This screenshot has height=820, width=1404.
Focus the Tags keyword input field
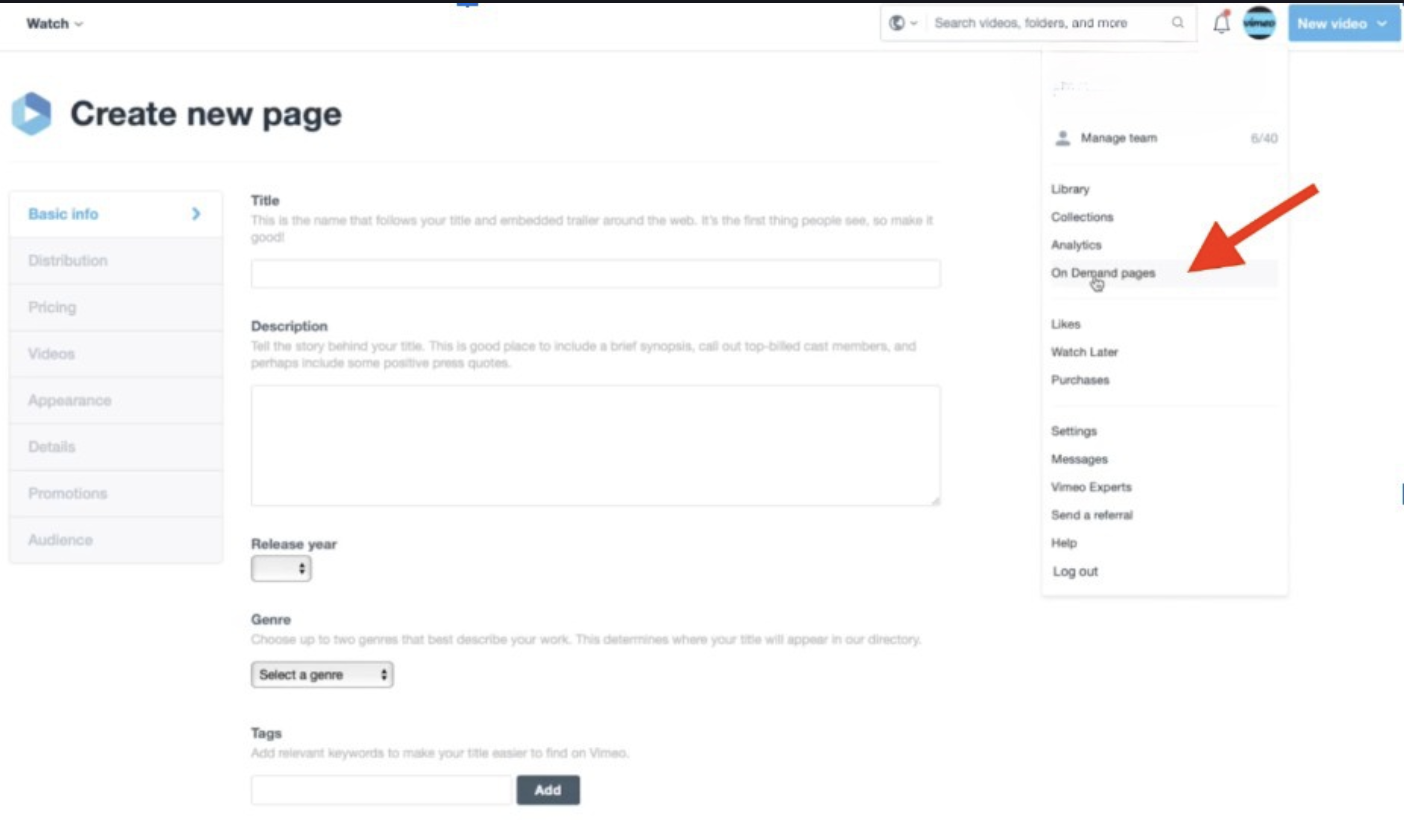(381, 790)
